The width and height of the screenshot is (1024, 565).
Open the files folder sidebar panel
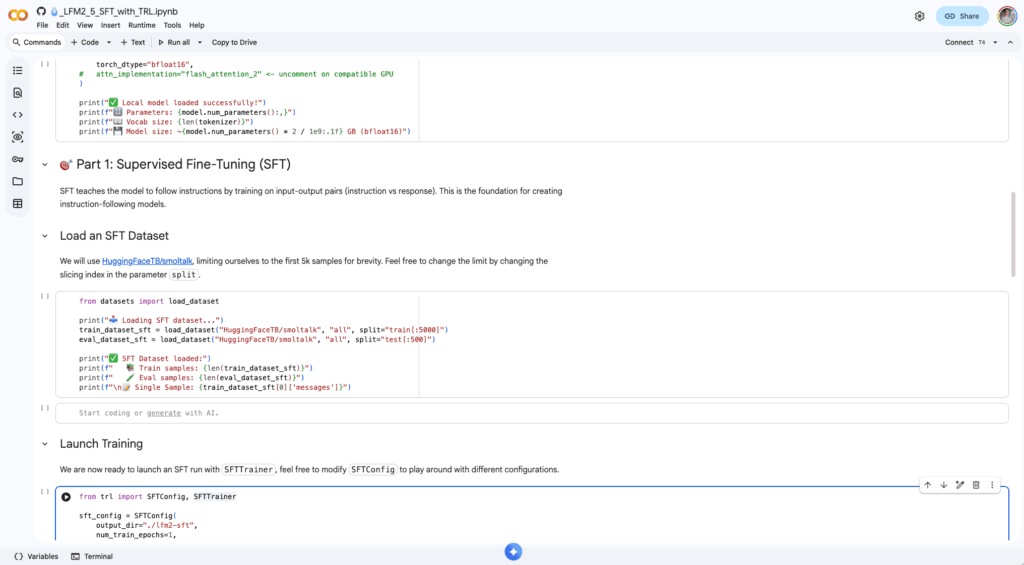click(x=18, y=182)
